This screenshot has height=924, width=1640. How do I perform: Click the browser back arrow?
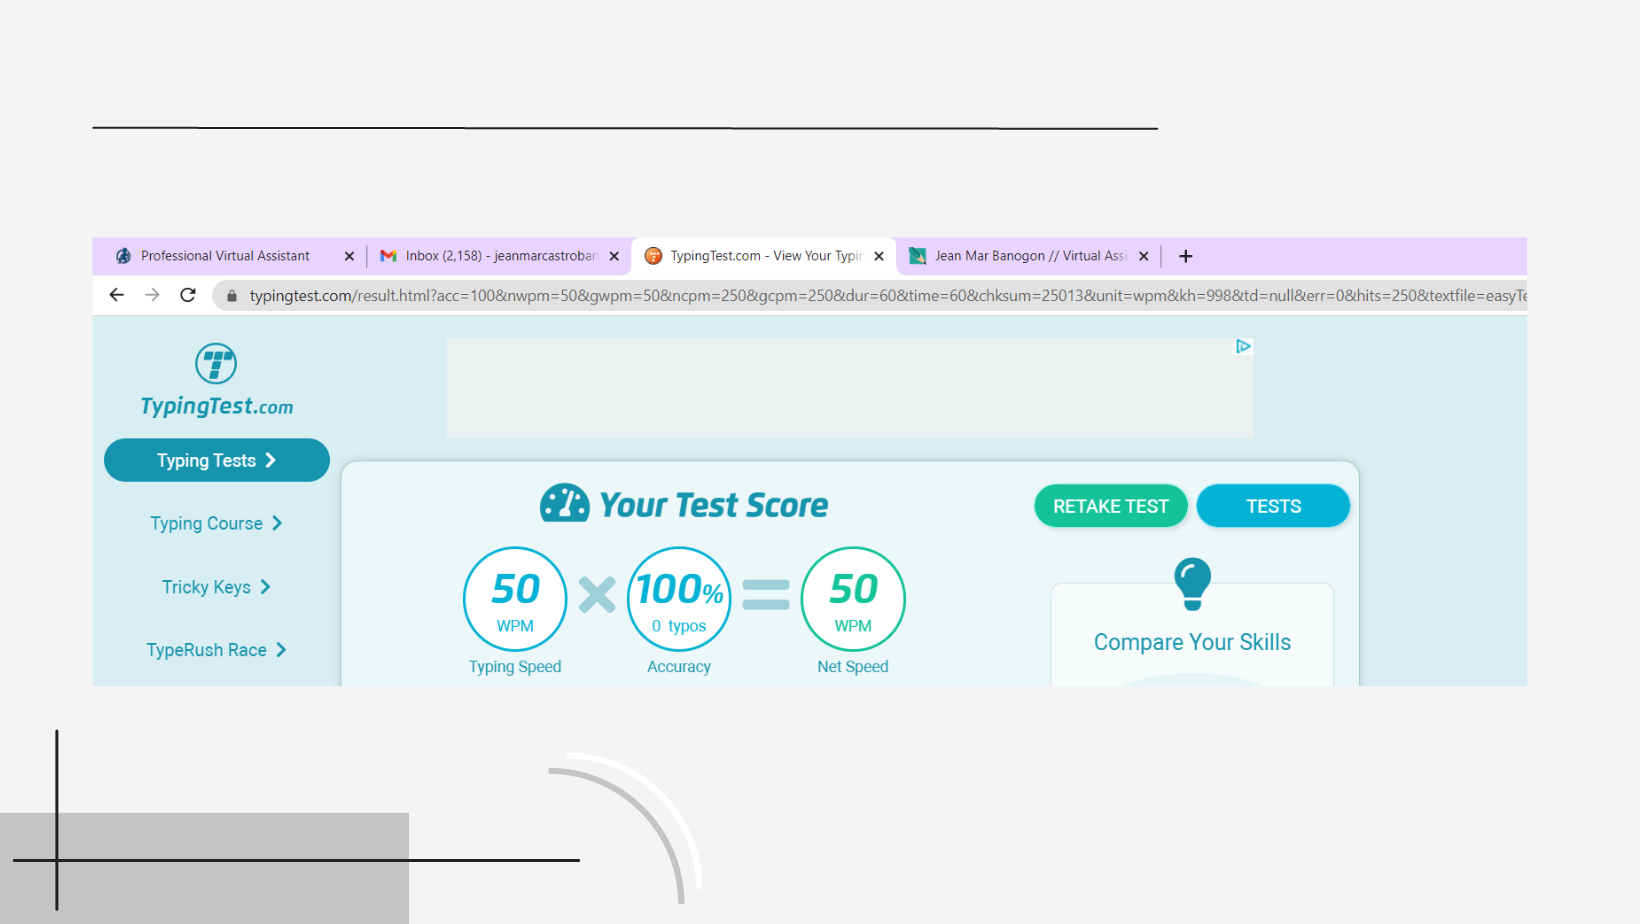coord(117,295)
